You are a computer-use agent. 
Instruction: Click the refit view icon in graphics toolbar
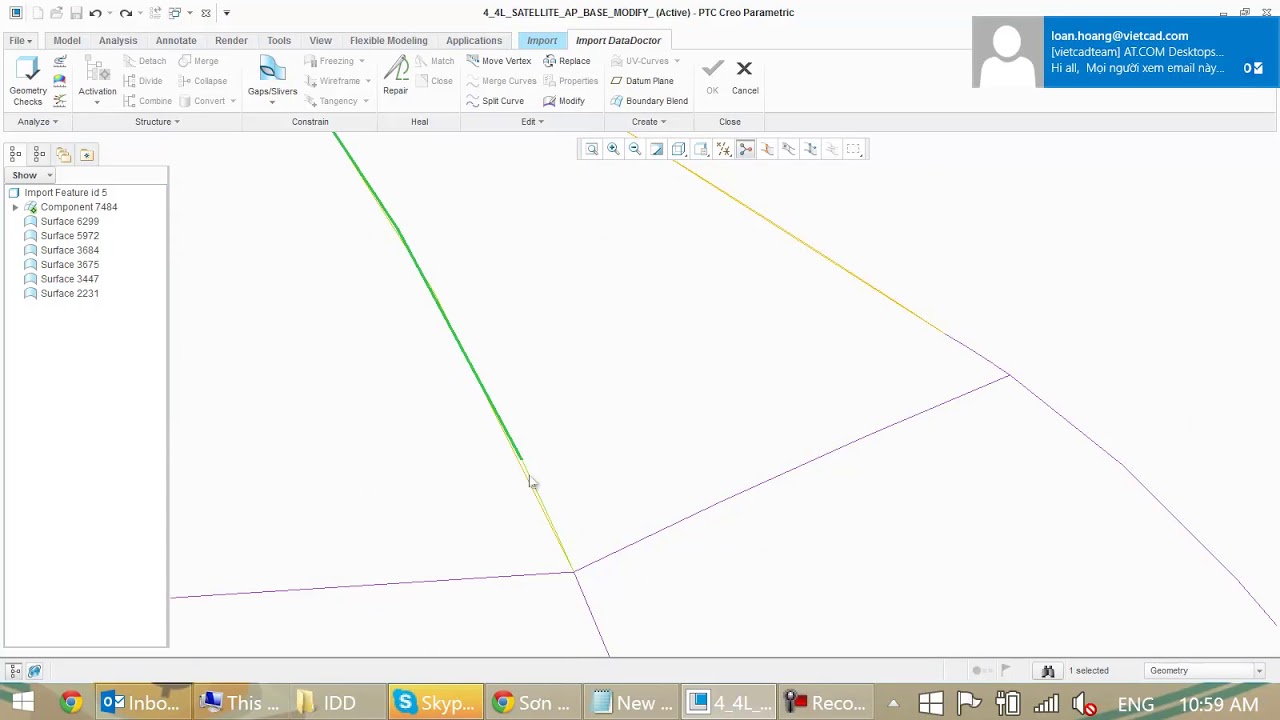[591, 149]
